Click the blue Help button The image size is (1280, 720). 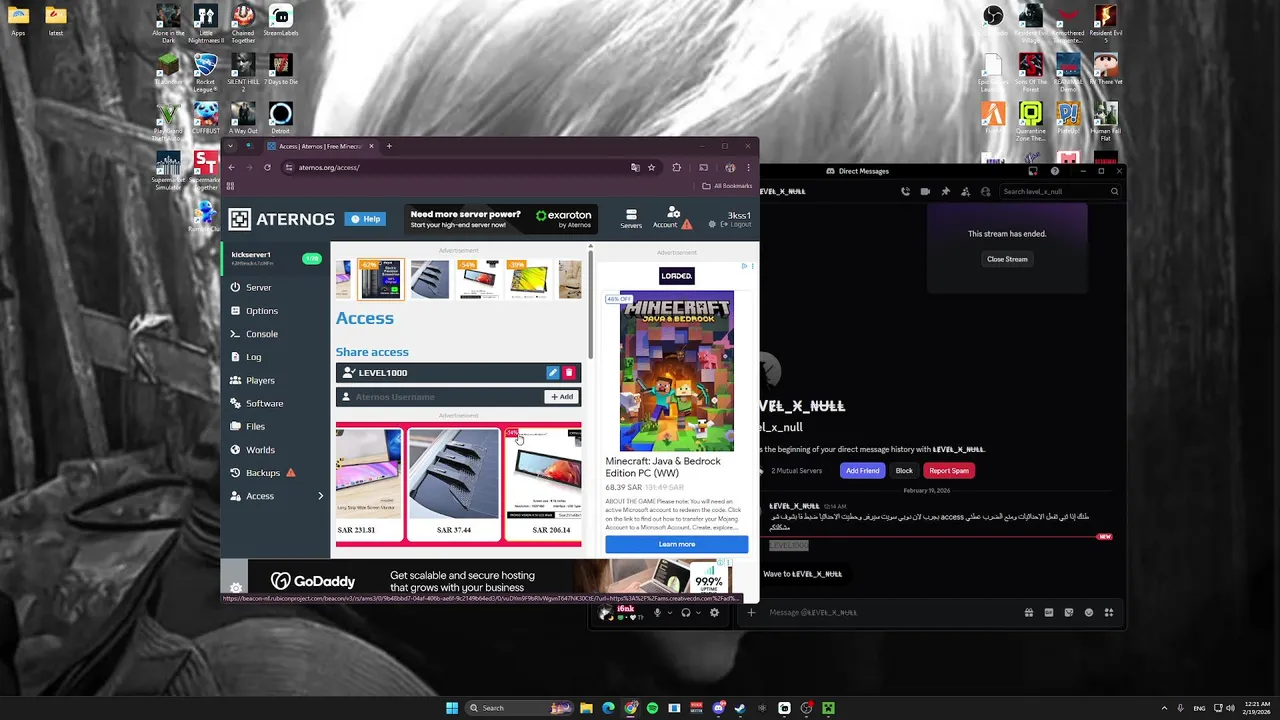click(x=366, y=219)
